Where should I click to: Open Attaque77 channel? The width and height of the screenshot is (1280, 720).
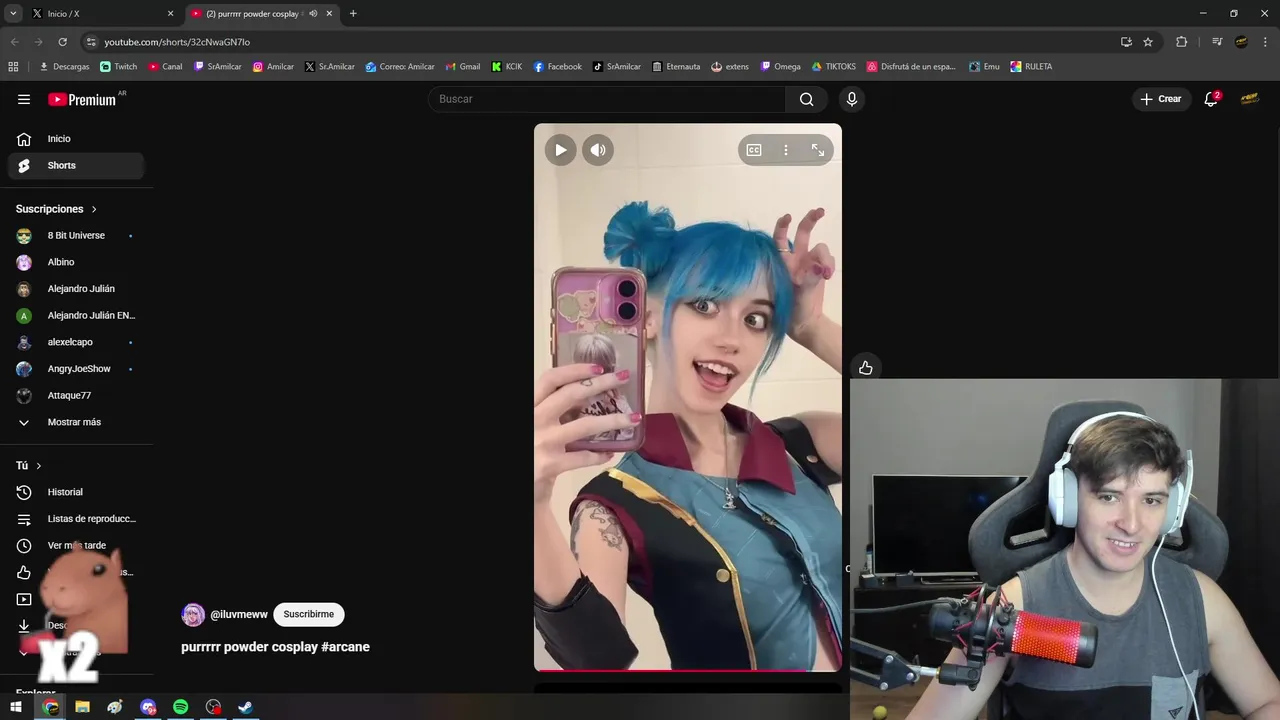[76, 396]
